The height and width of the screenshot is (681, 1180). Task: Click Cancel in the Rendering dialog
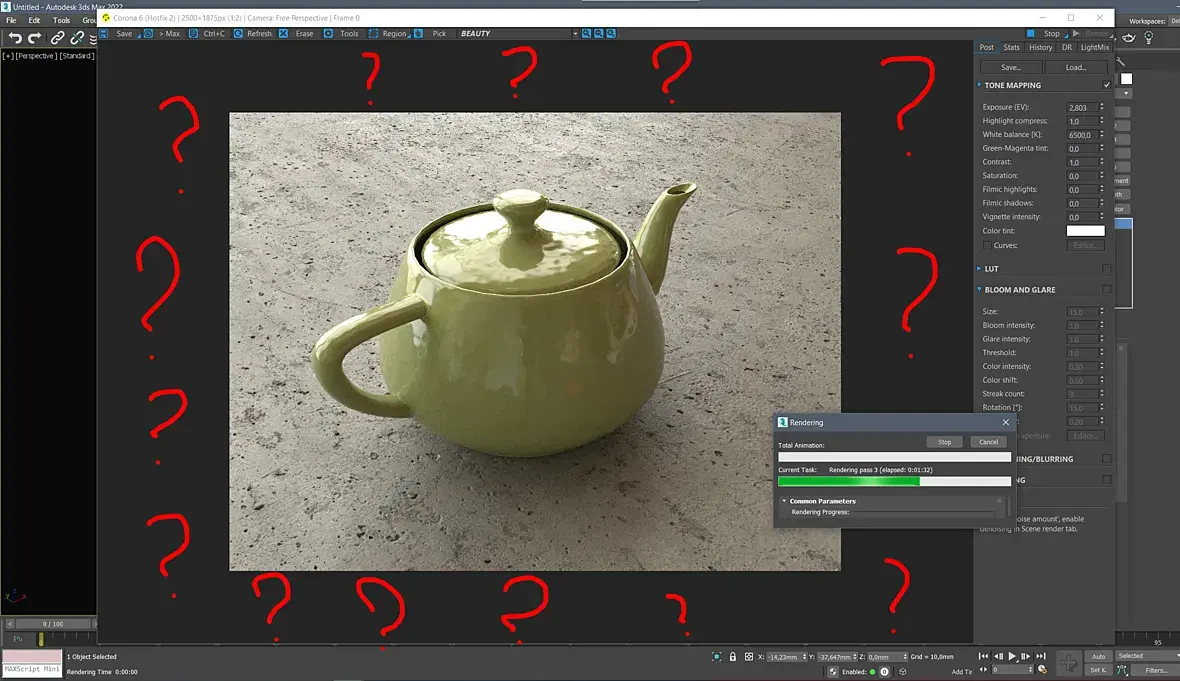pos(988,442)
